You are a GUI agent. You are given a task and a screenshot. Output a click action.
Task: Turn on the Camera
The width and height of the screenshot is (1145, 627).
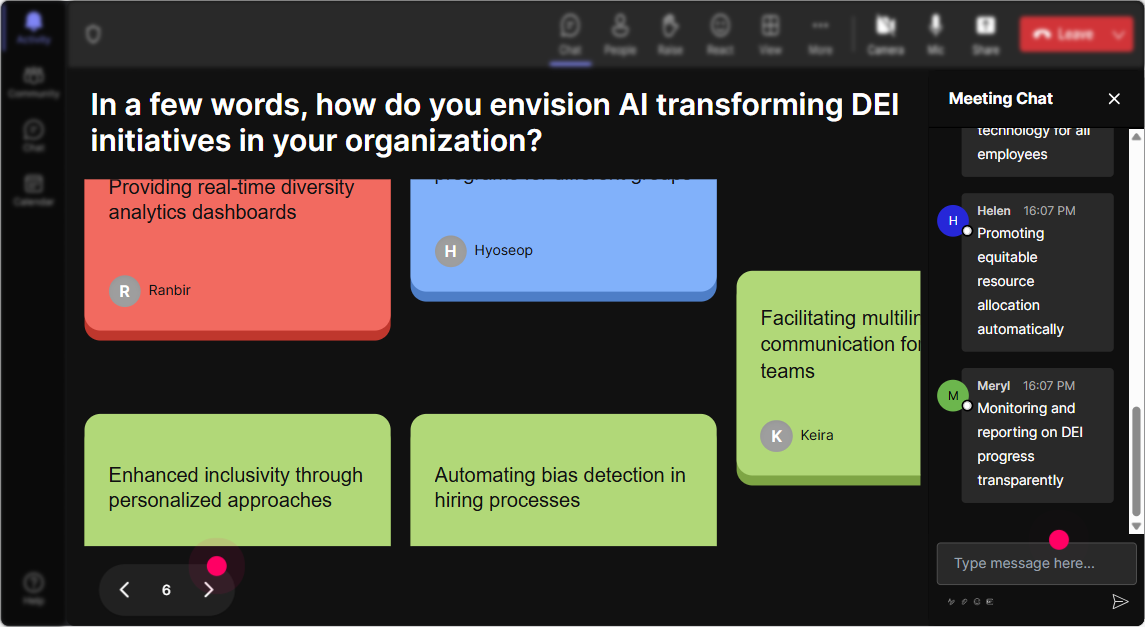click(886, 34)
